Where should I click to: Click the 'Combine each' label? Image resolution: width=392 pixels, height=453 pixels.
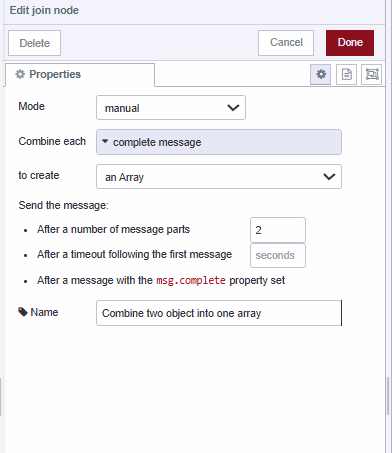[52, 141]
